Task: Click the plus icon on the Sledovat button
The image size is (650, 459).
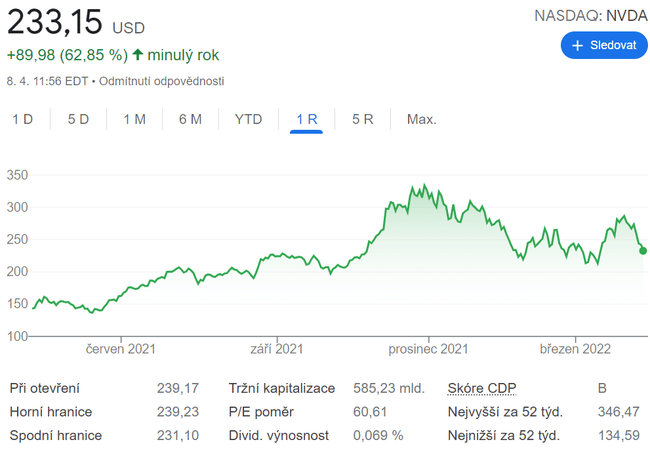Action: pyautogui.click(x=577, y=46)
